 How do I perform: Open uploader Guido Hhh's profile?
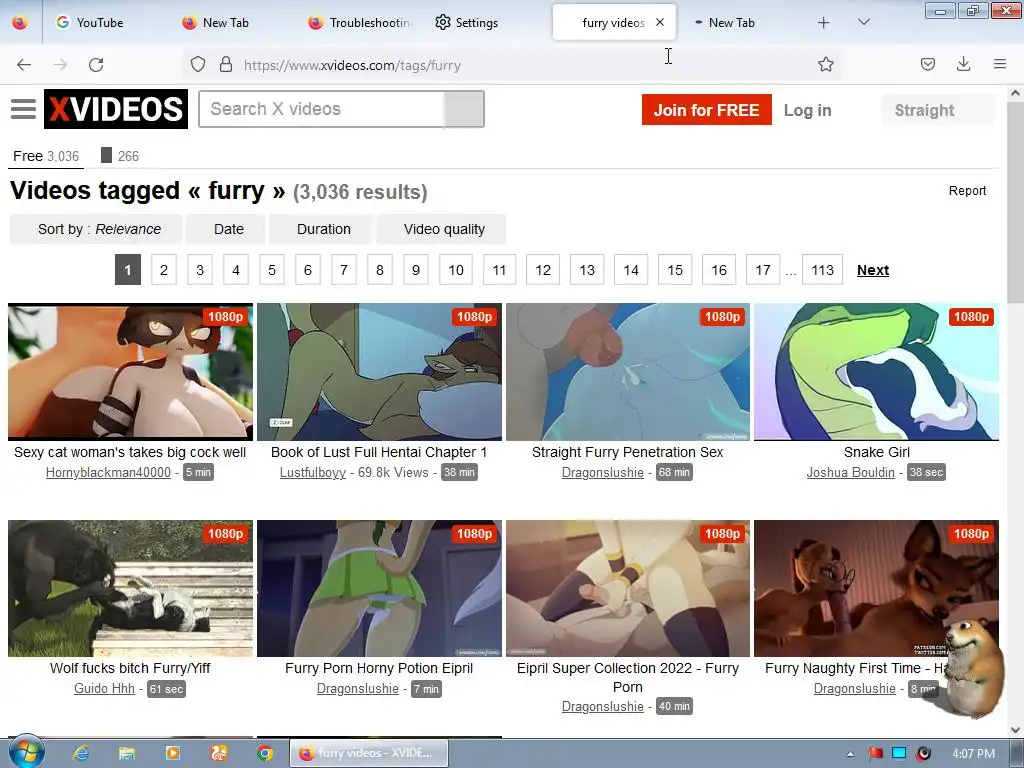point(104,688)
